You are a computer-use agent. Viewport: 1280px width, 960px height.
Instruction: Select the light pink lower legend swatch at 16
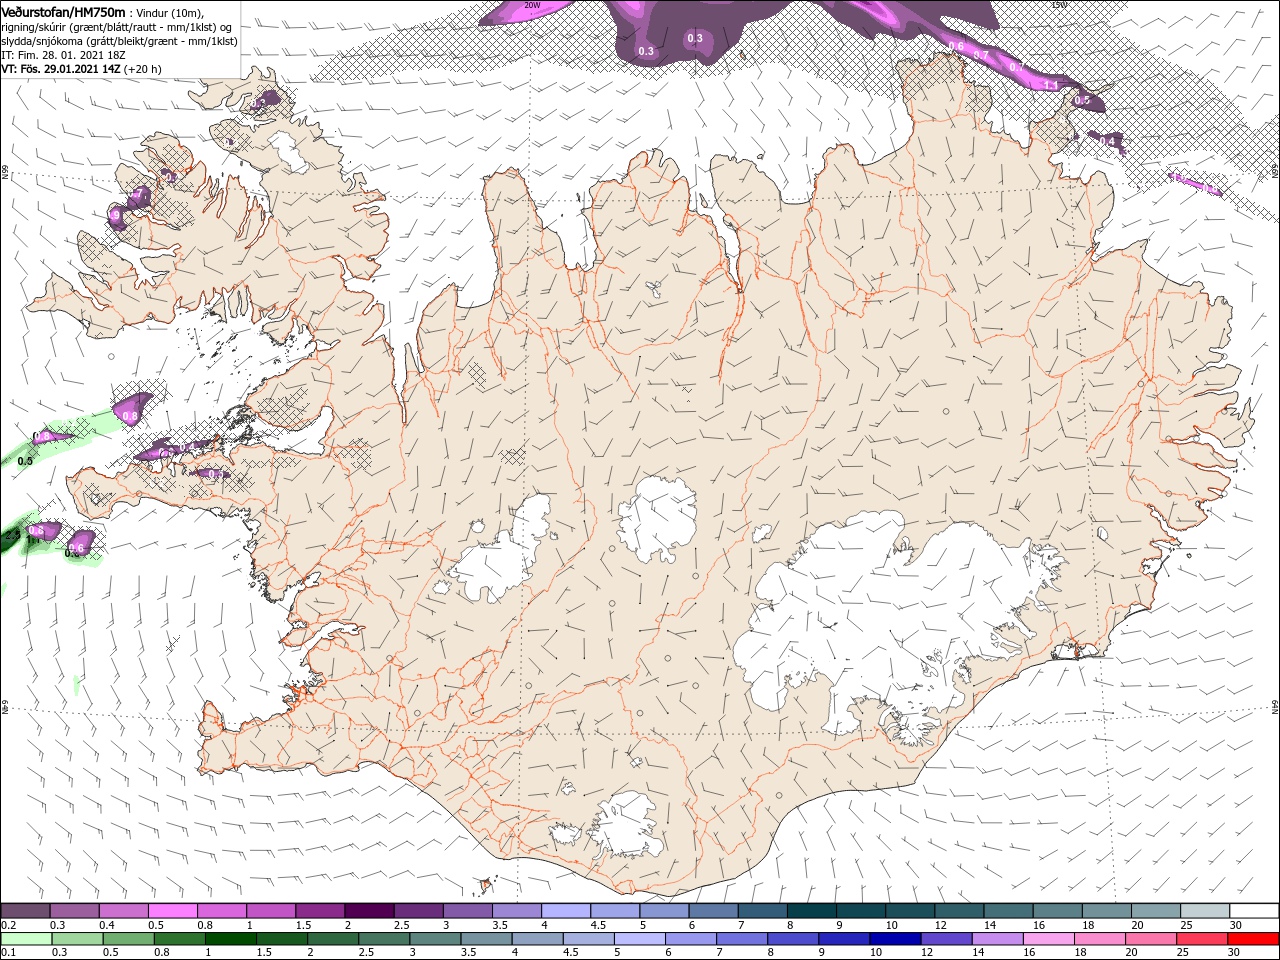[1046, 939]
